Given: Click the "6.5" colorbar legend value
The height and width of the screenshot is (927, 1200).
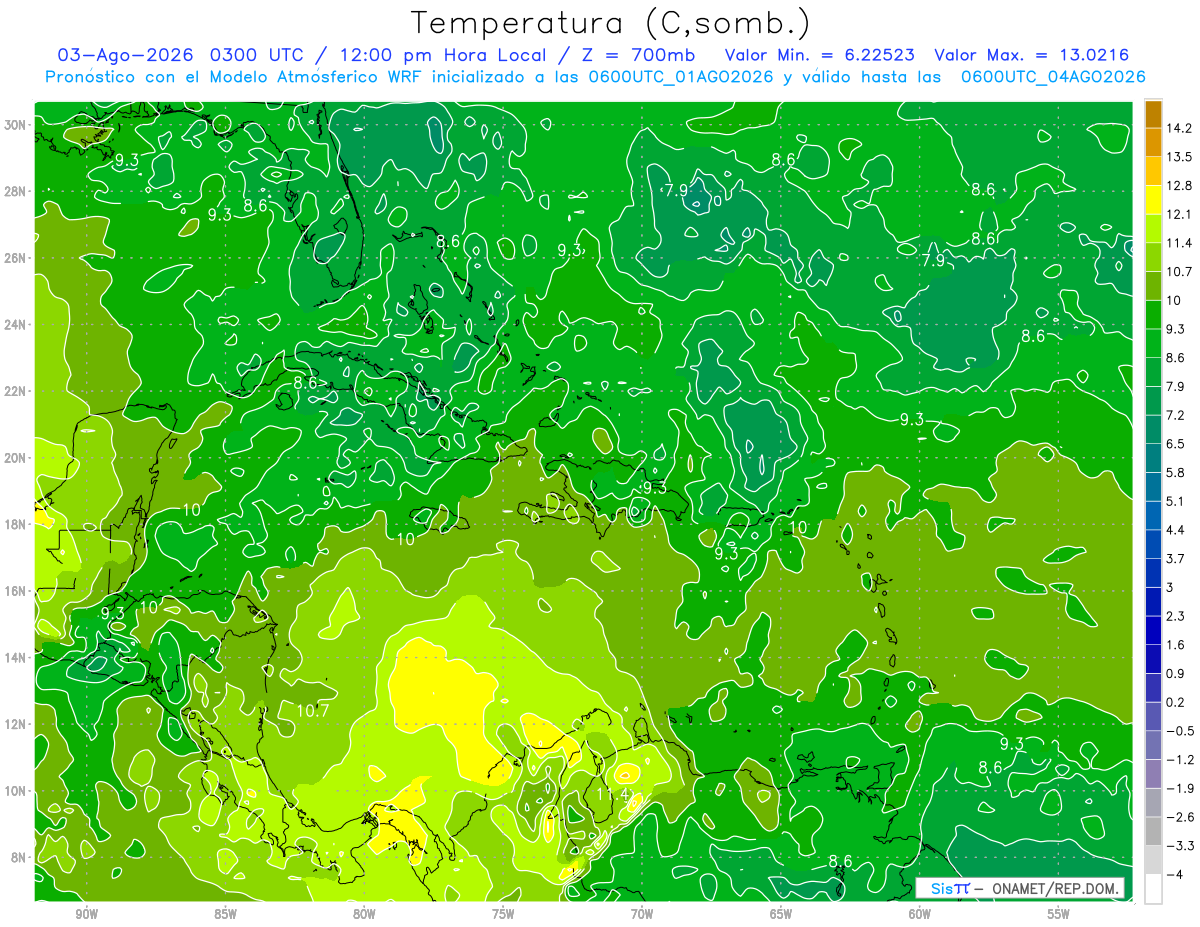Looking at the screenshot, I should point(1176,443).
